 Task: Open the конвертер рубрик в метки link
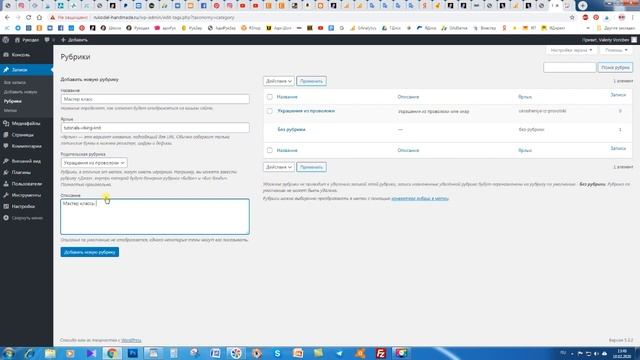coord(420,198)
